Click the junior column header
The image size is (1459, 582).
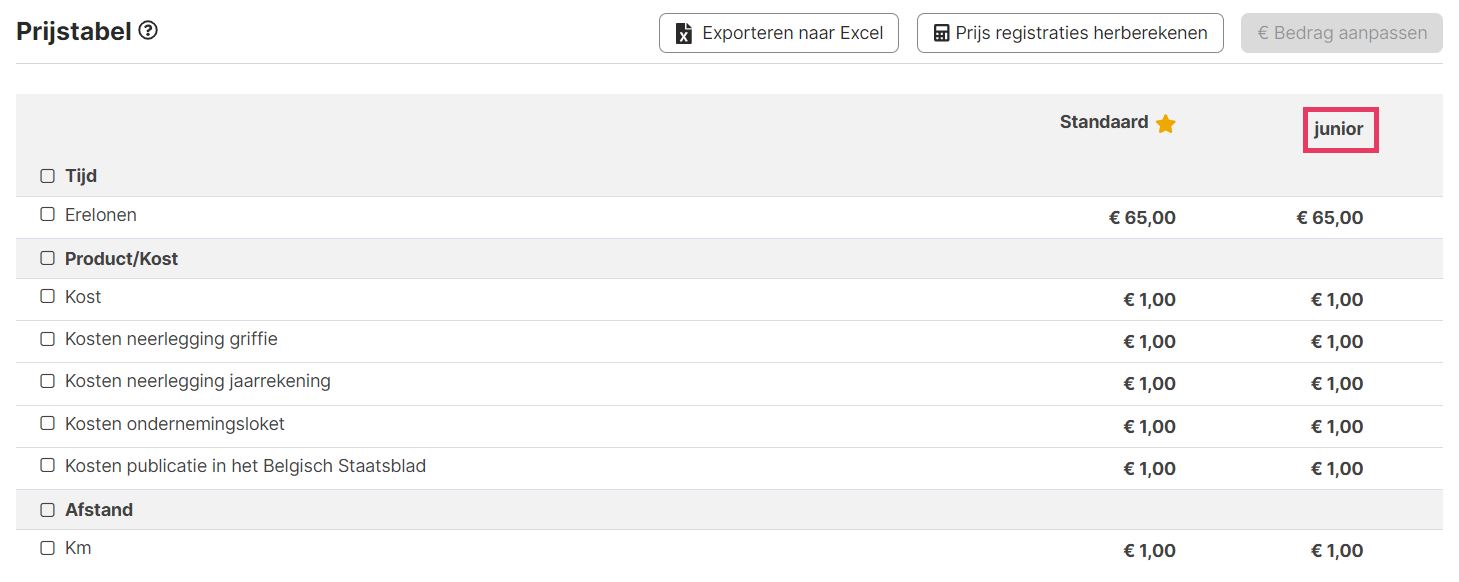(x=1339, y=129)
